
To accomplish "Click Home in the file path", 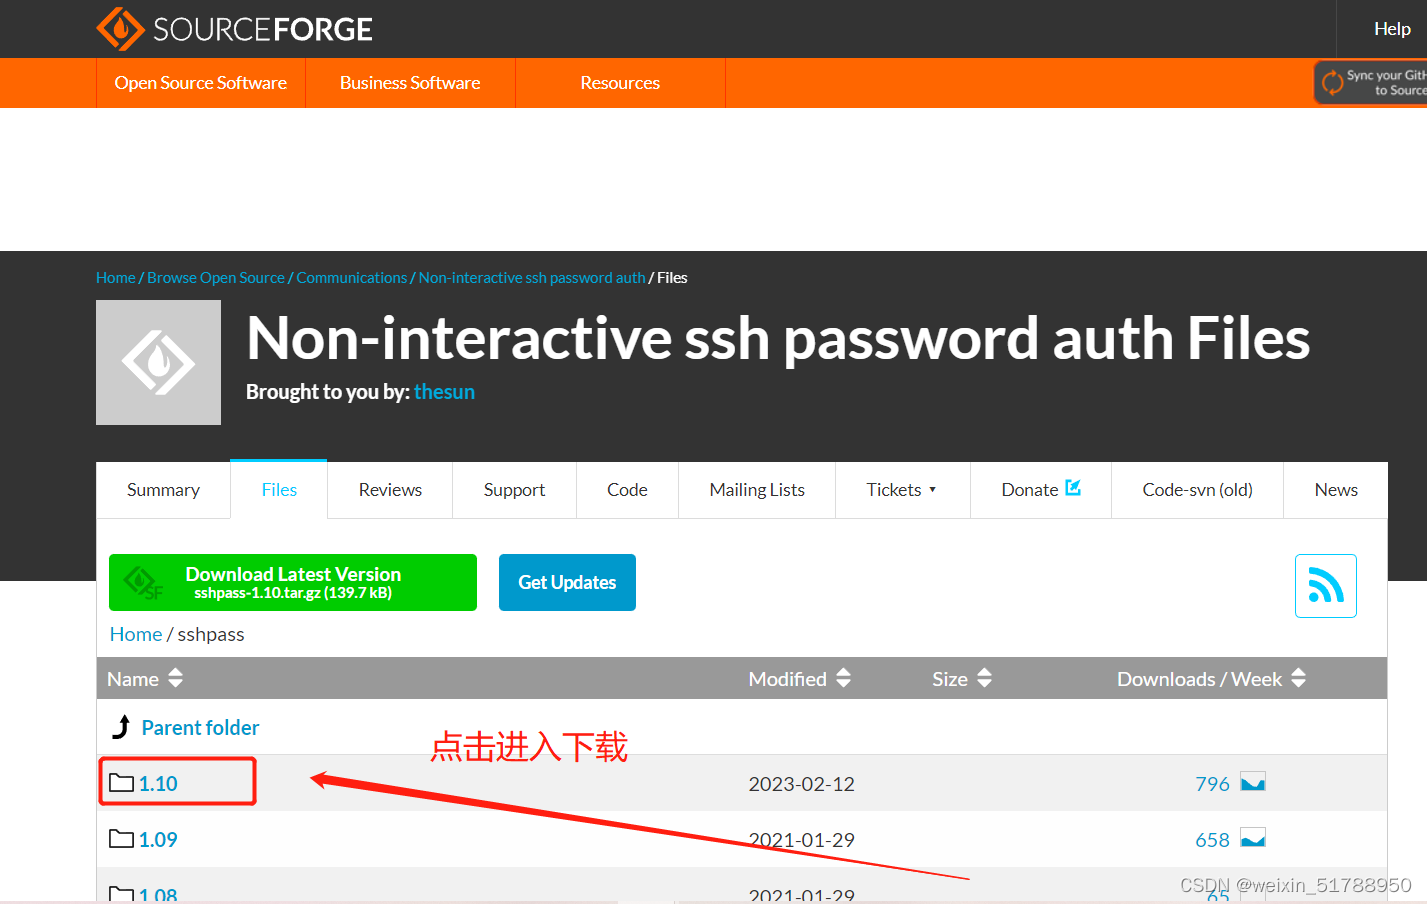I will coord(136,634).
